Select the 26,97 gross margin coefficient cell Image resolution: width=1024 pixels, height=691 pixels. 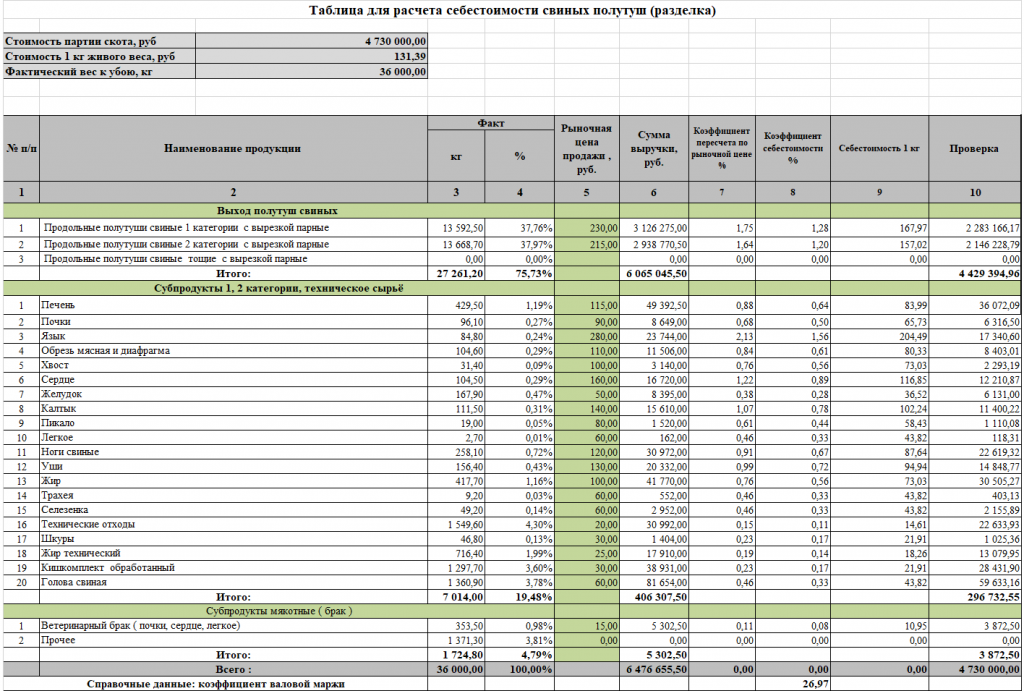point(793,684)
